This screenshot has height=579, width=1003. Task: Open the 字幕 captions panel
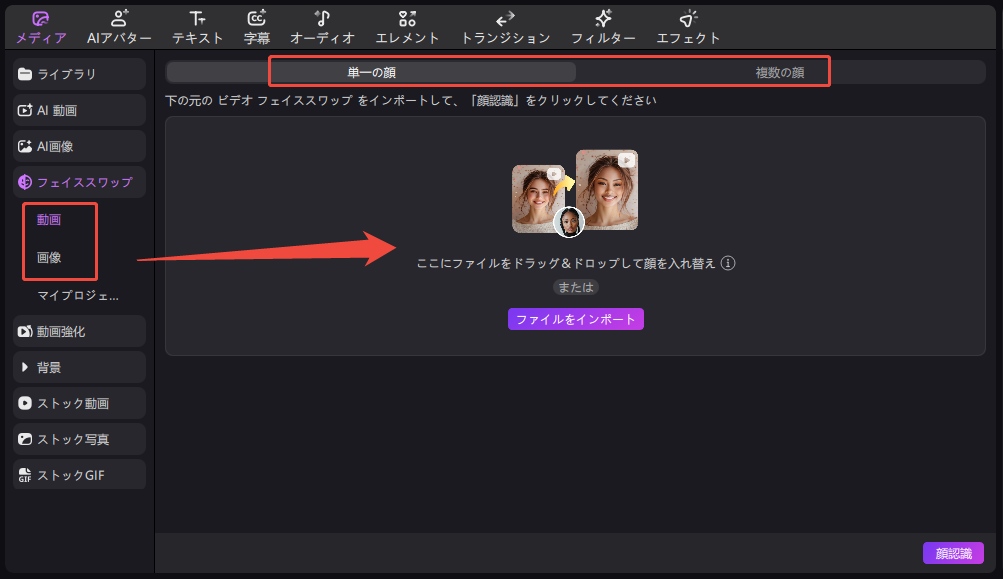(x=256, y=19)
